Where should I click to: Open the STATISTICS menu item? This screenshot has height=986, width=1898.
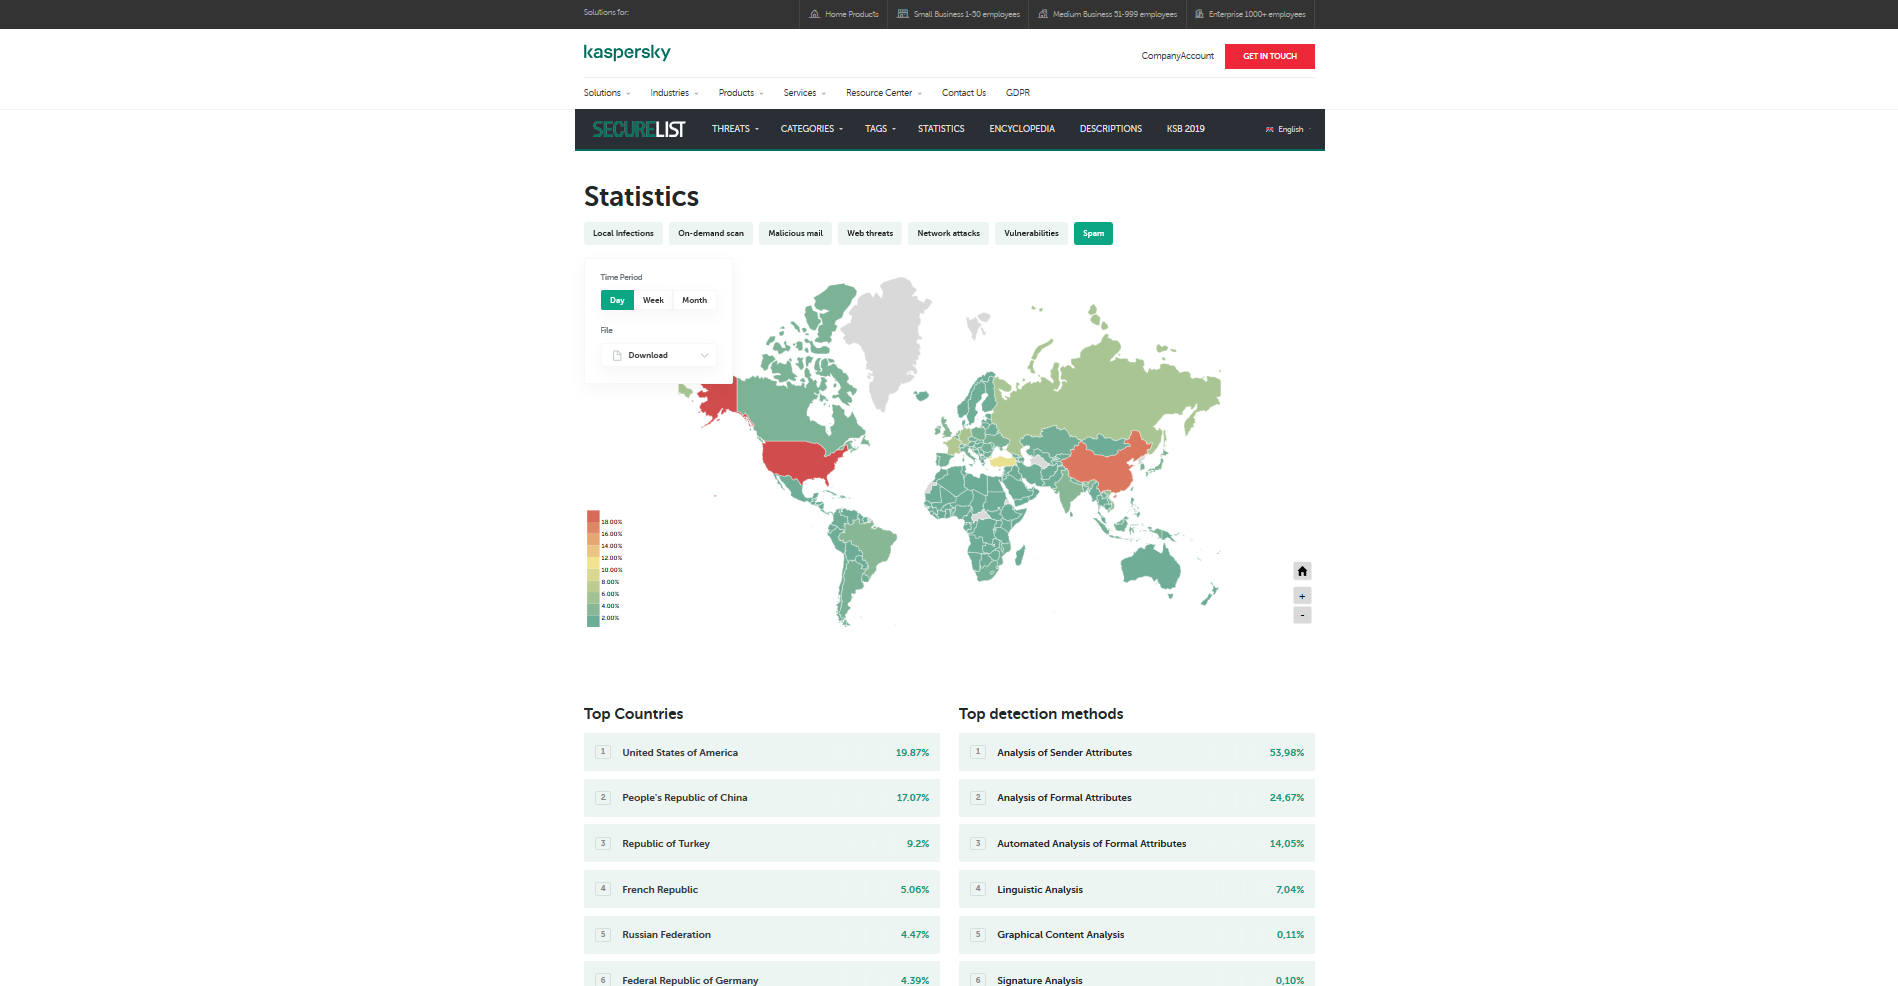click(x=941, y=129)
